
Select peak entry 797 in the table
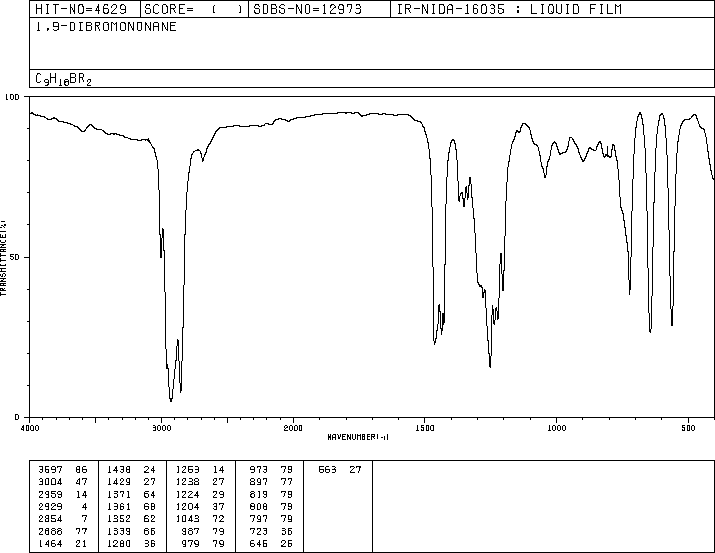coord(271,519)
